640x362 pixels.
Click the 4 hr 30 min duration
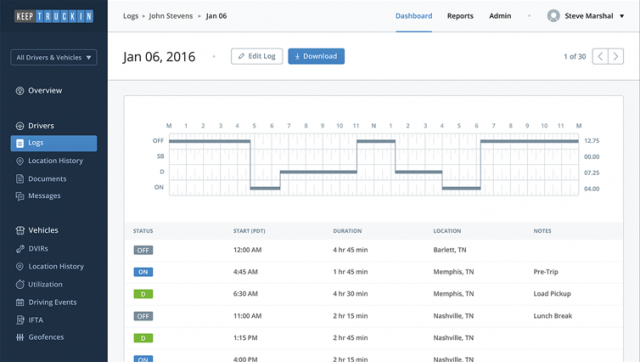pyautogui.click(x=350, y=294)
